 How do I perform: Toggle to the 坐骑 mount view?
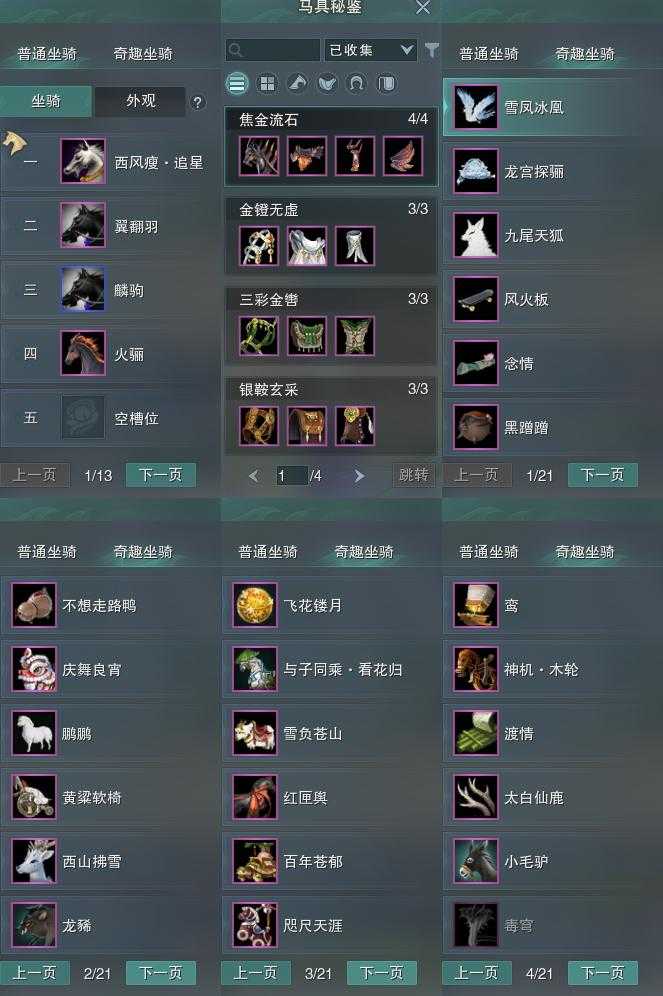point(46,101)
